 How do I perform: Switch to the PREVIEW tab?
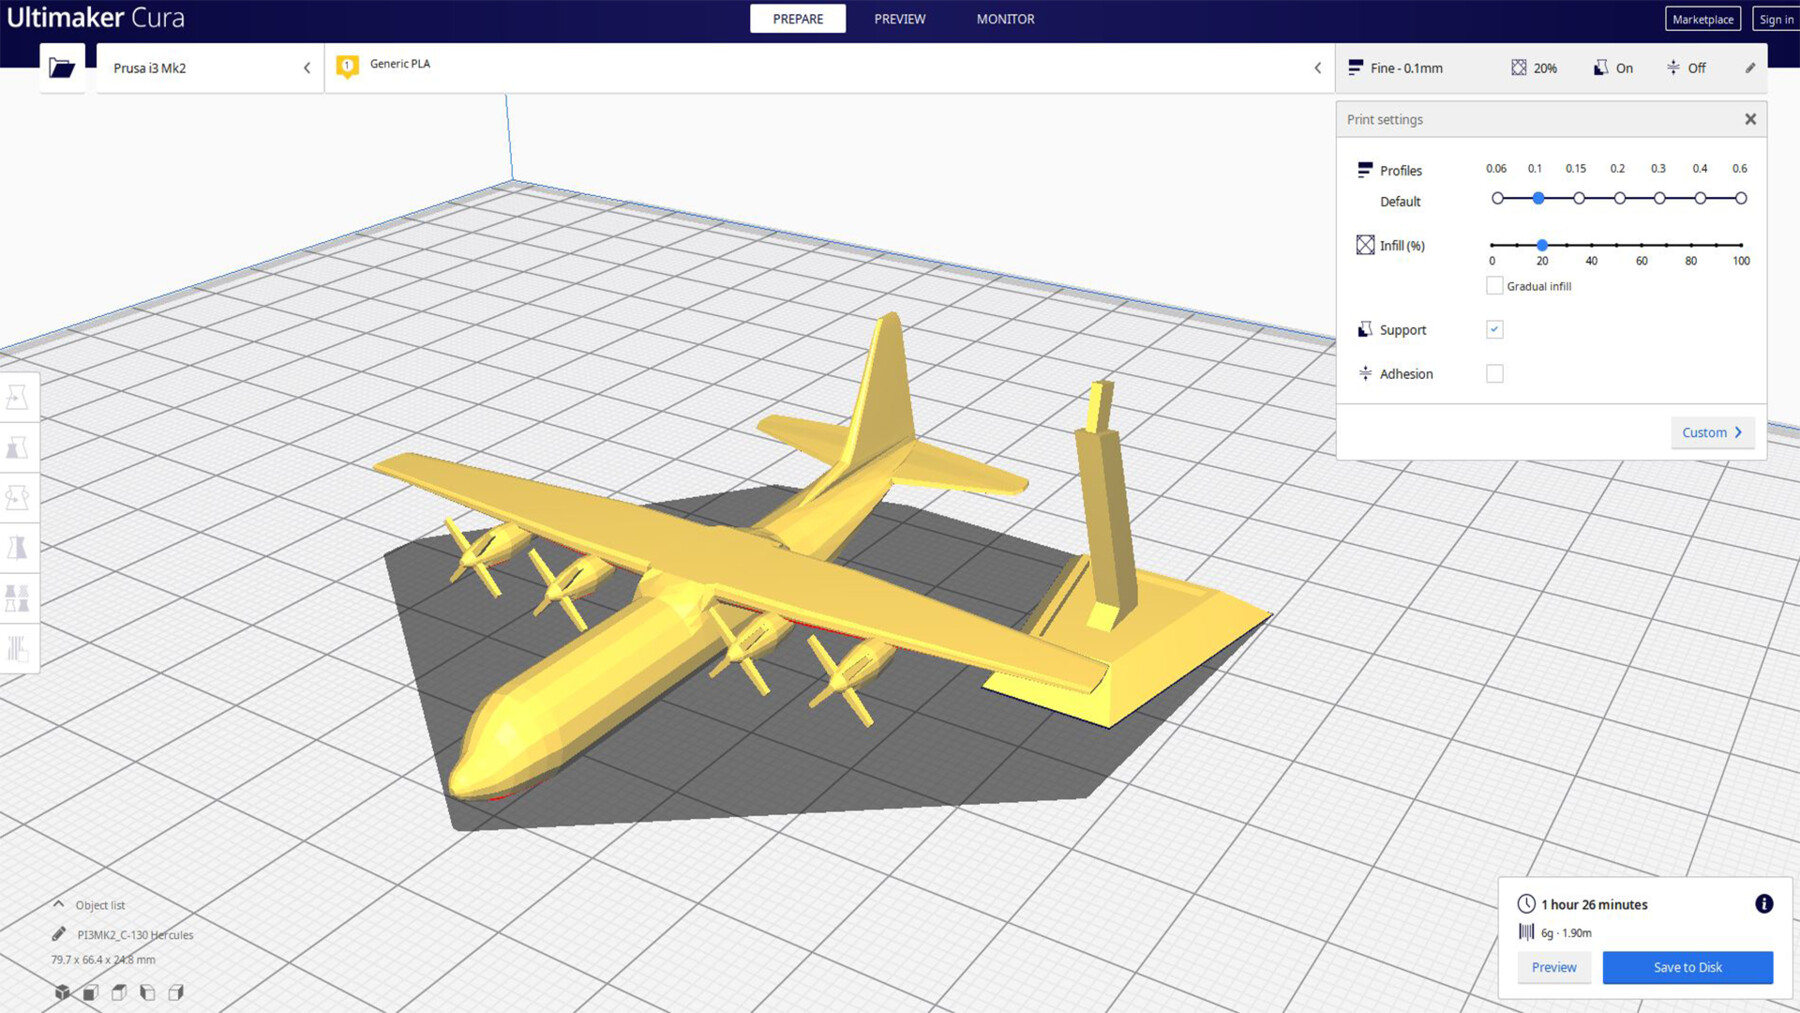pyautogui.click(x=898, y=18)
